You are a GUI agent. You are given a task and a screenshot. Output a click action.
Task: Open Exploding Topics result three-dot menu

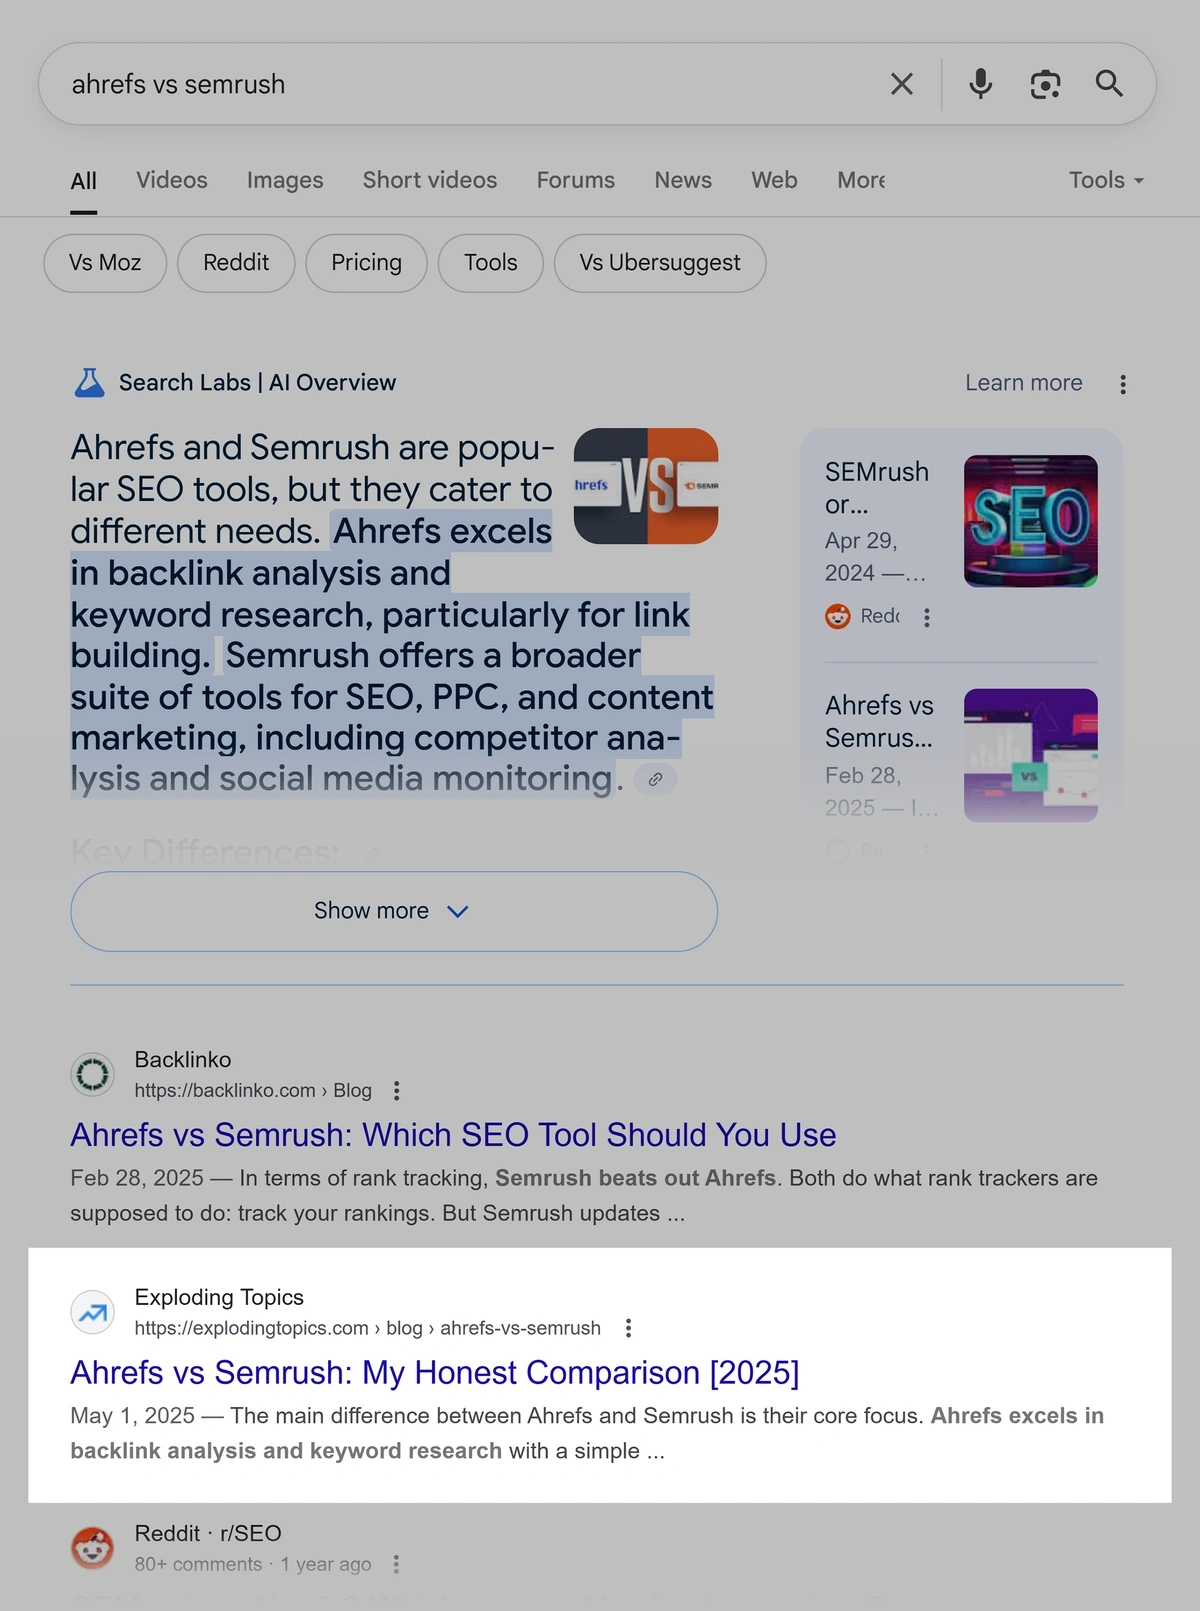coord(628,1328)
